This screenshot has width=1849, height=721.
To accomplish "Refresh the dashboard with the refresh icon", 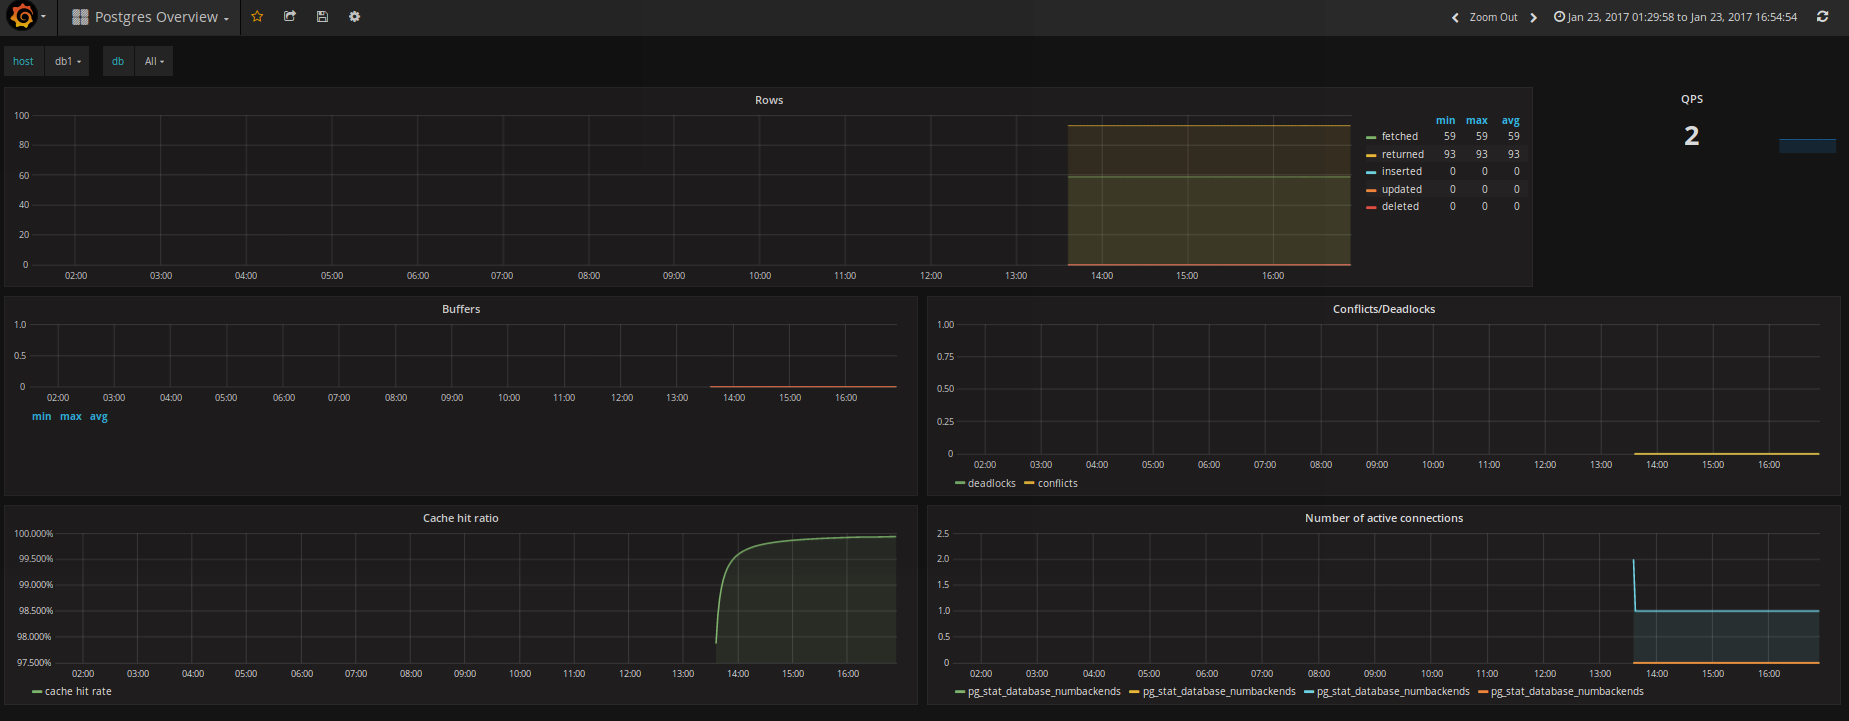I will coord(1822,17).
